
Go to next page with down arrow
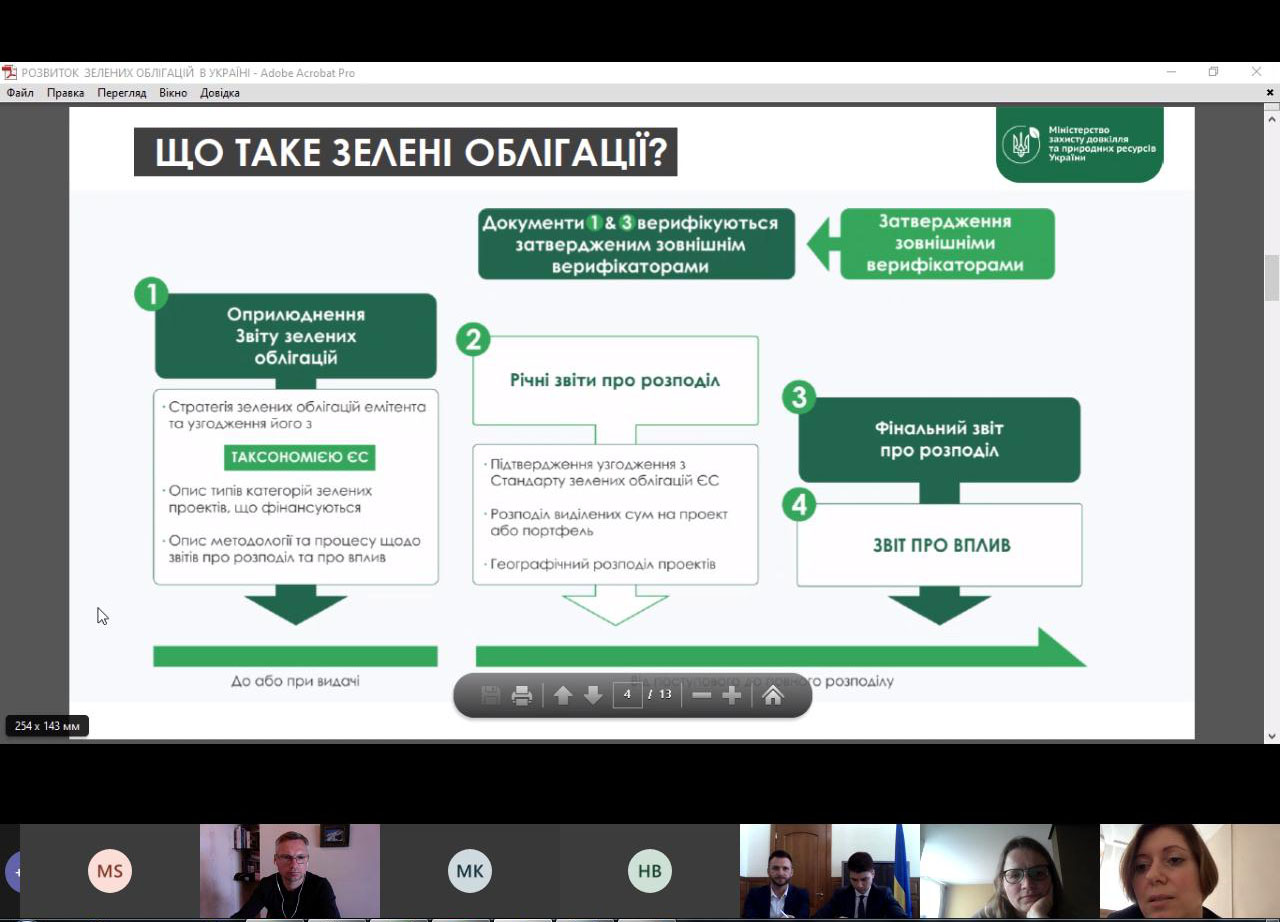coord(593,695)
